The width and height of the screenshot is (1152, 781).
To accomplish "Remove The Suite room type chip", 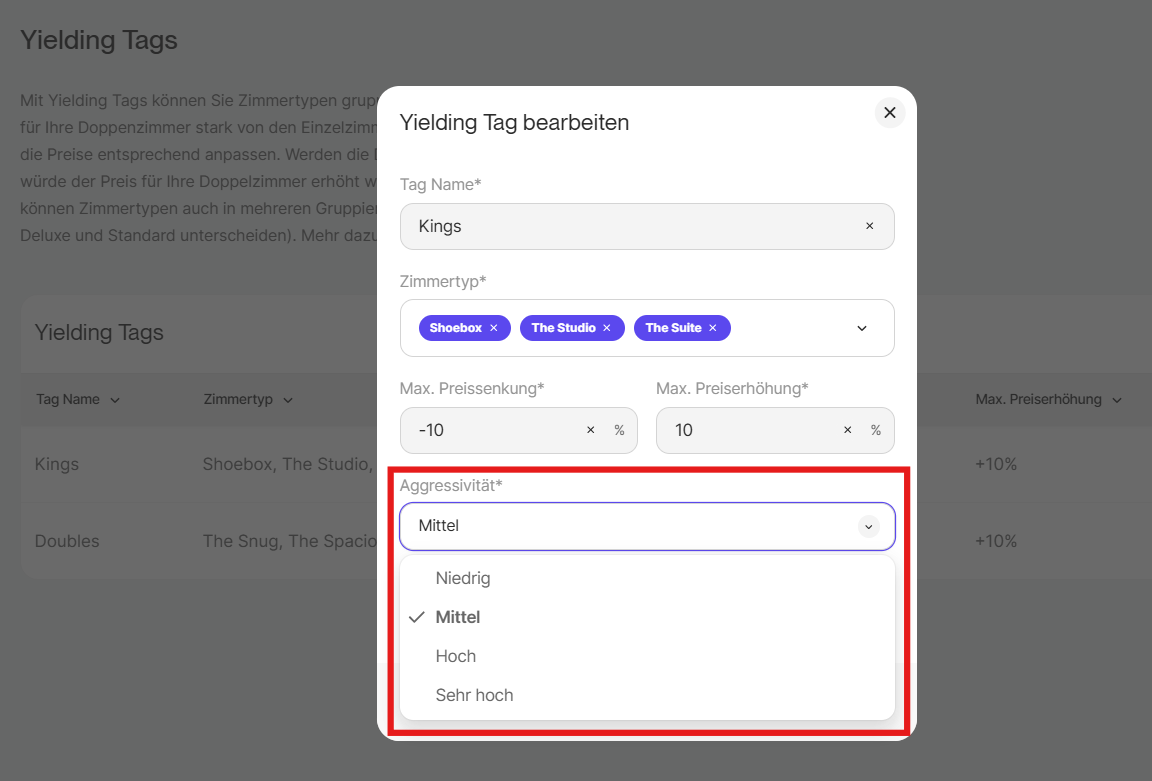I will (713, 328).
